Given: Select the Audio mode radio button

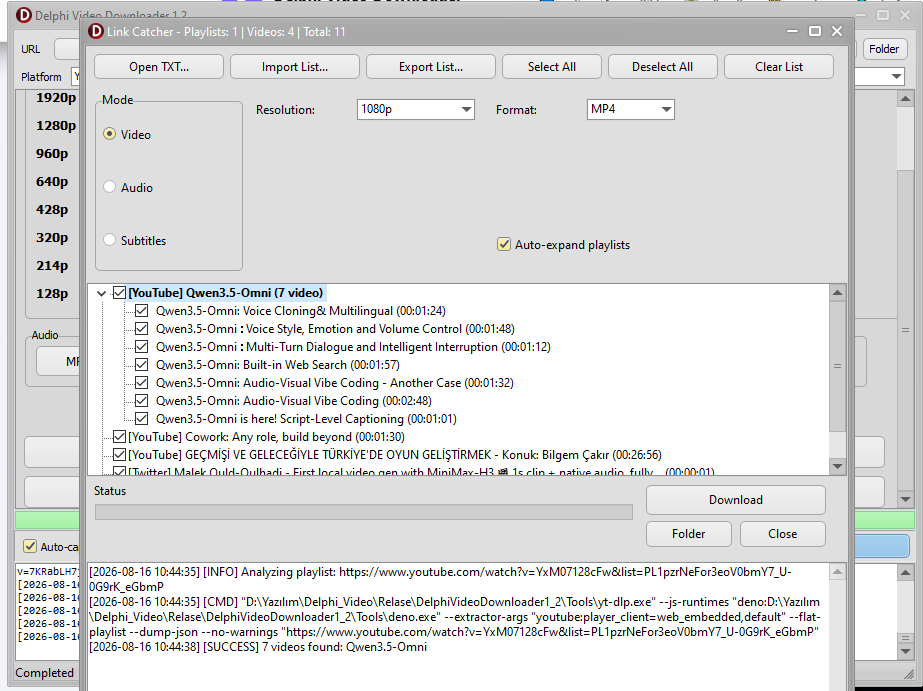Looking at the screenshot, I should tap(109, 187).
